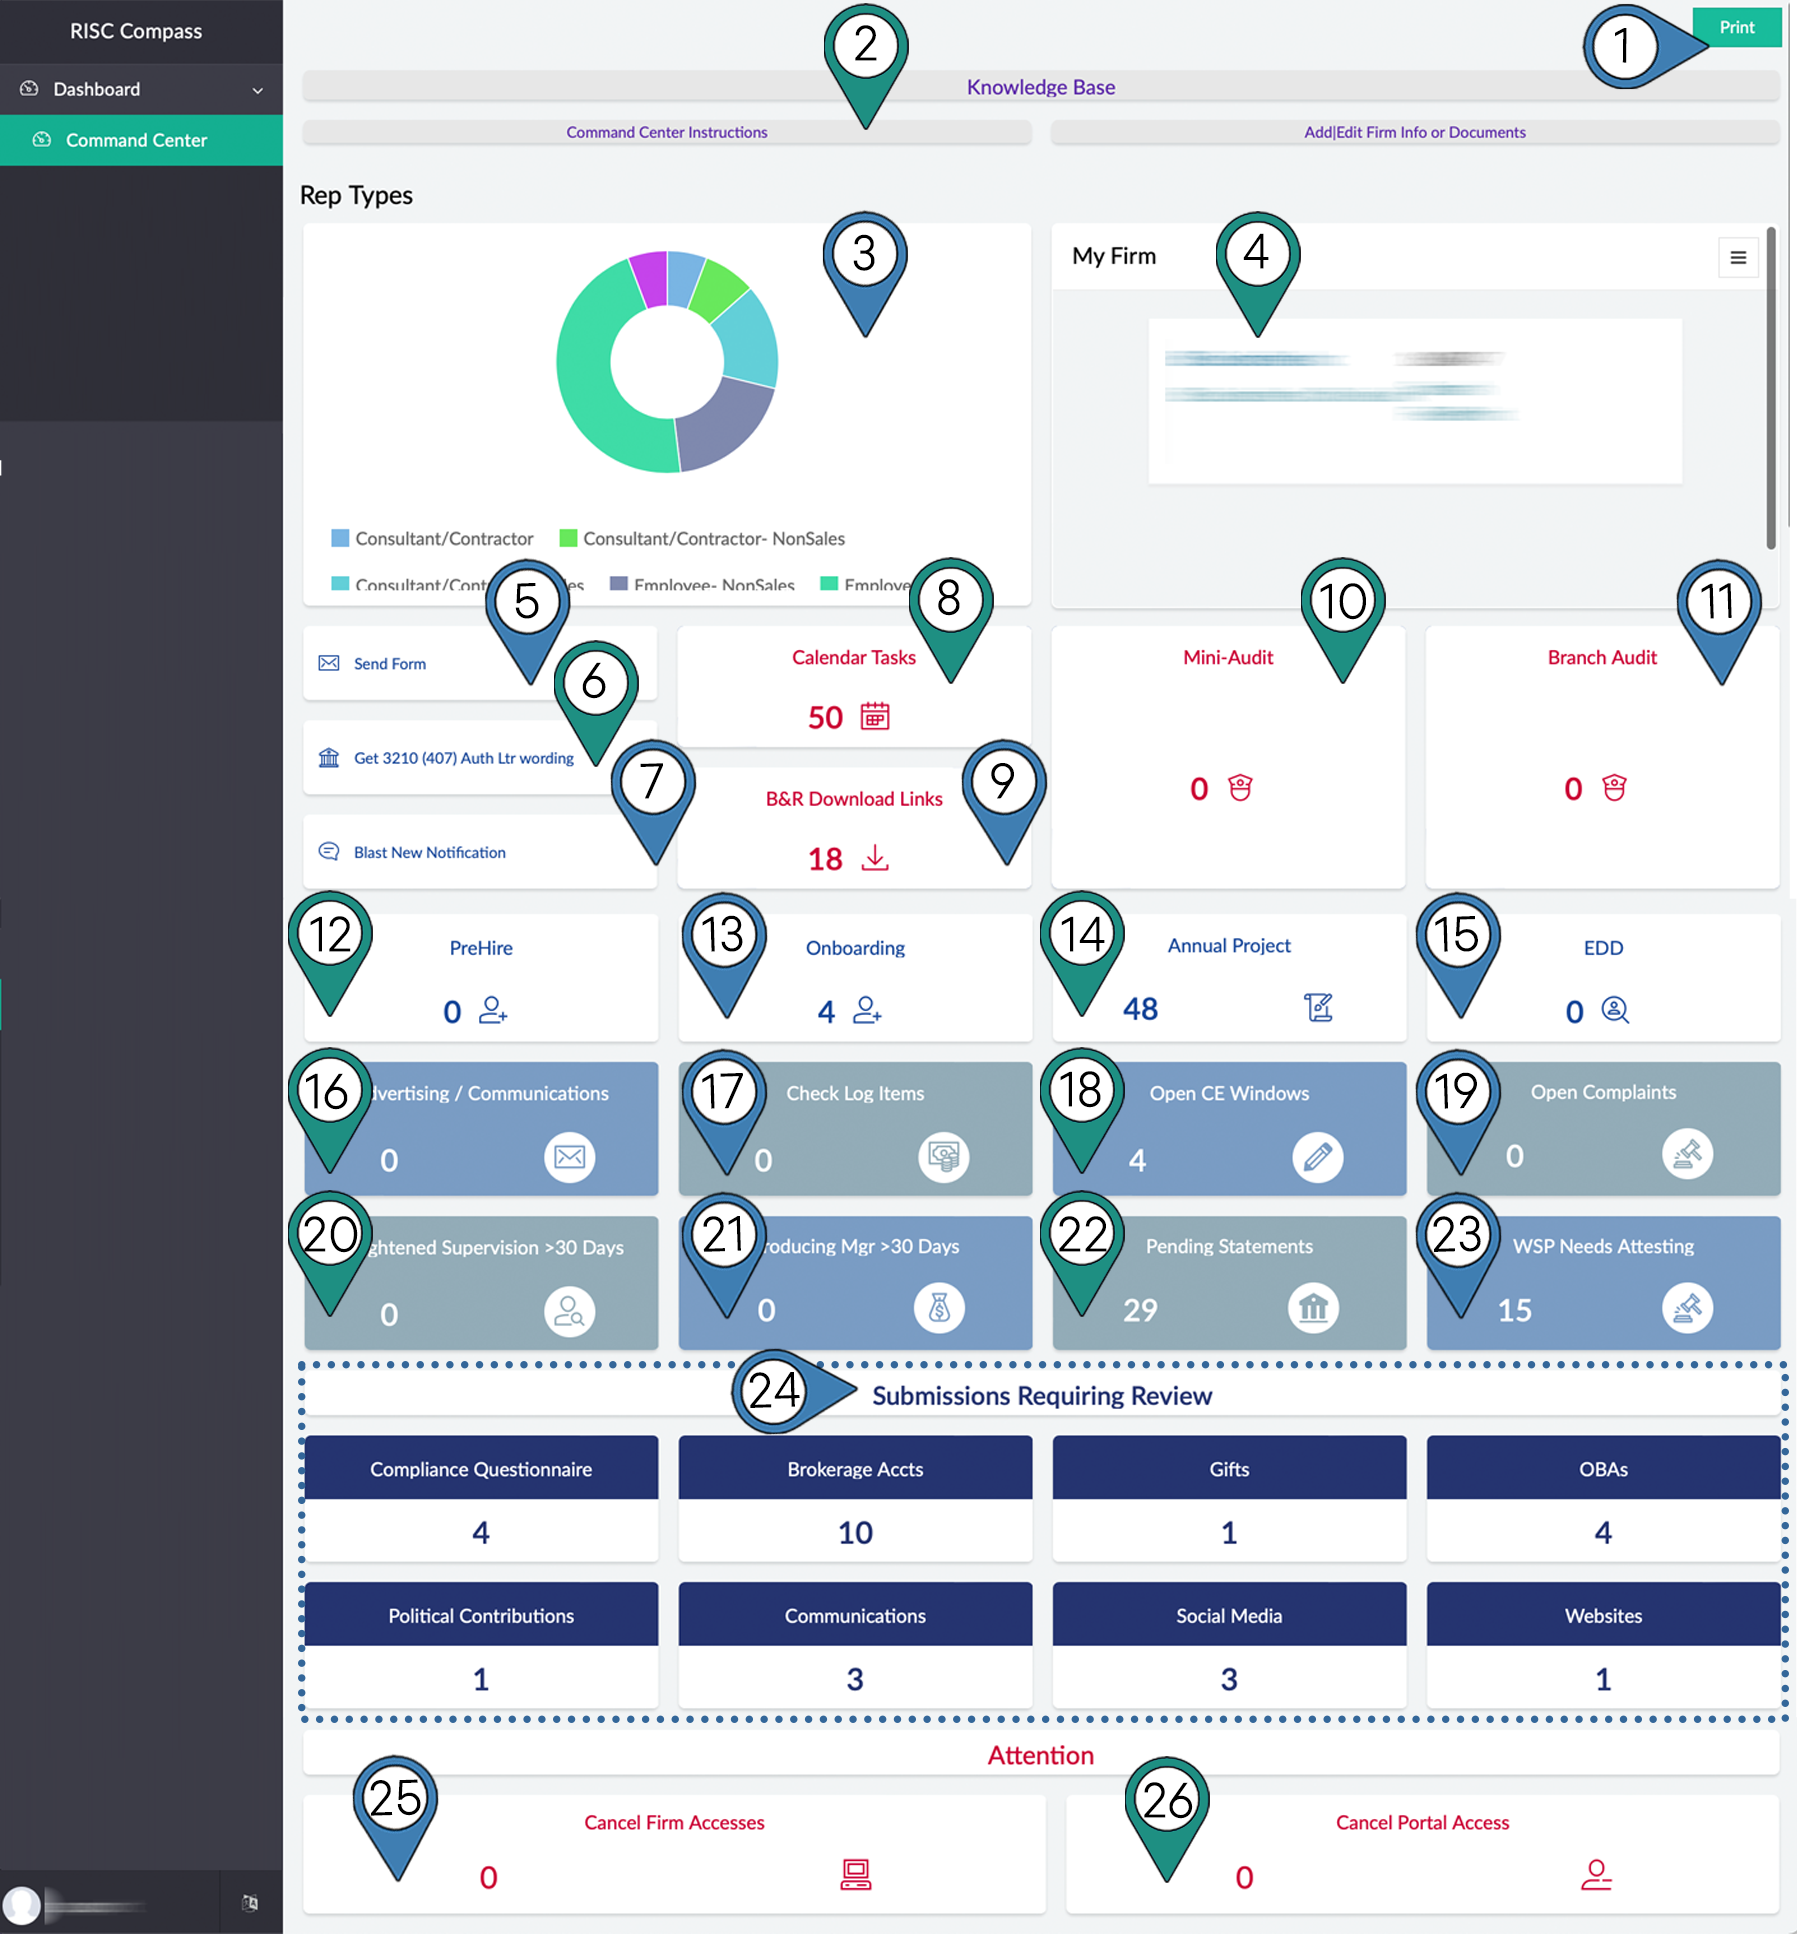1797x1934 pixels.
Task: Open the Websites submissions card
Action: tap(1603, 1644)
